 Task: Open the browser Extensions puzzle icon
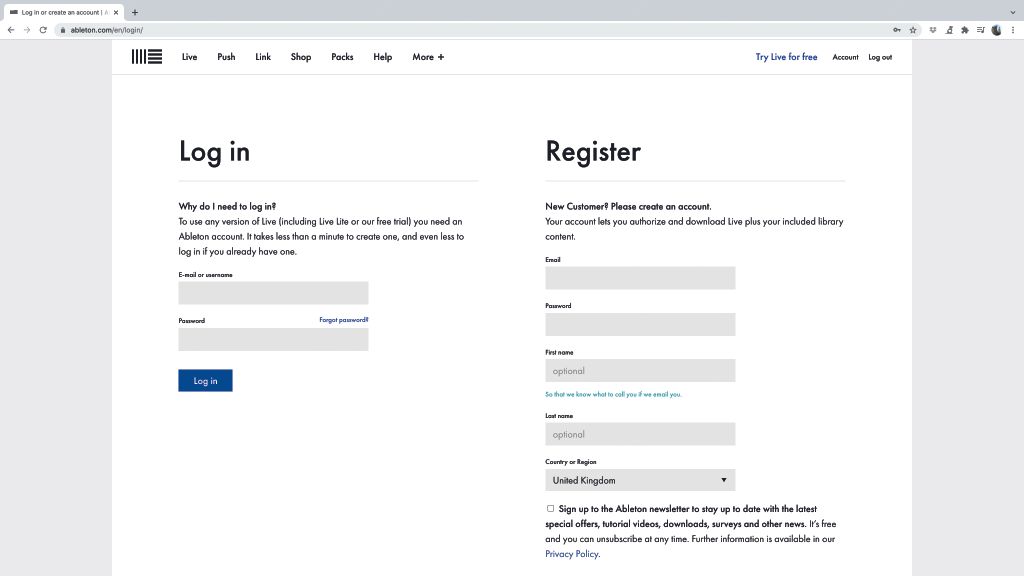tap(965, 30)
